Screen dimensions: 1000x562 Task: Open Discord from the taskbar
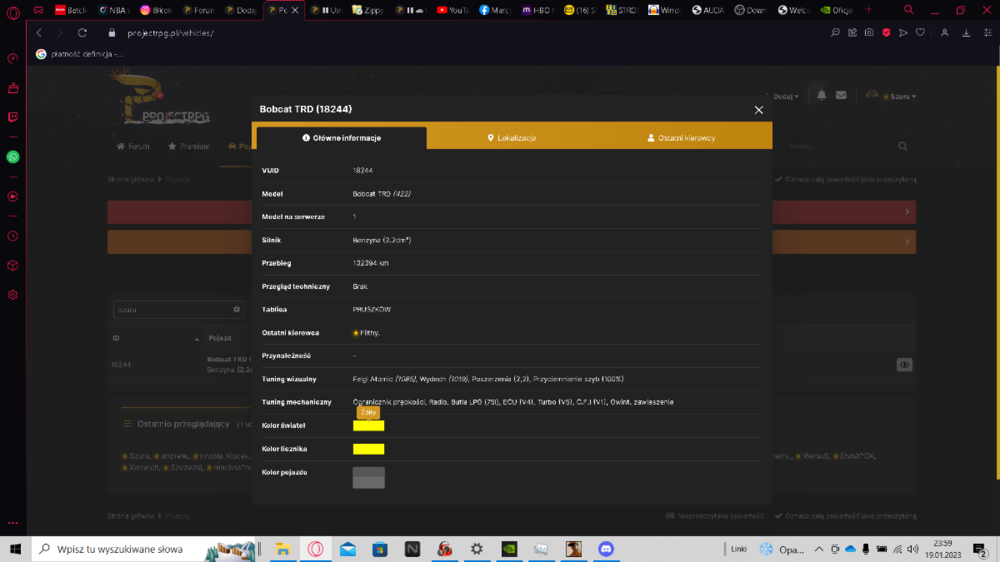(x=606, y=549)
